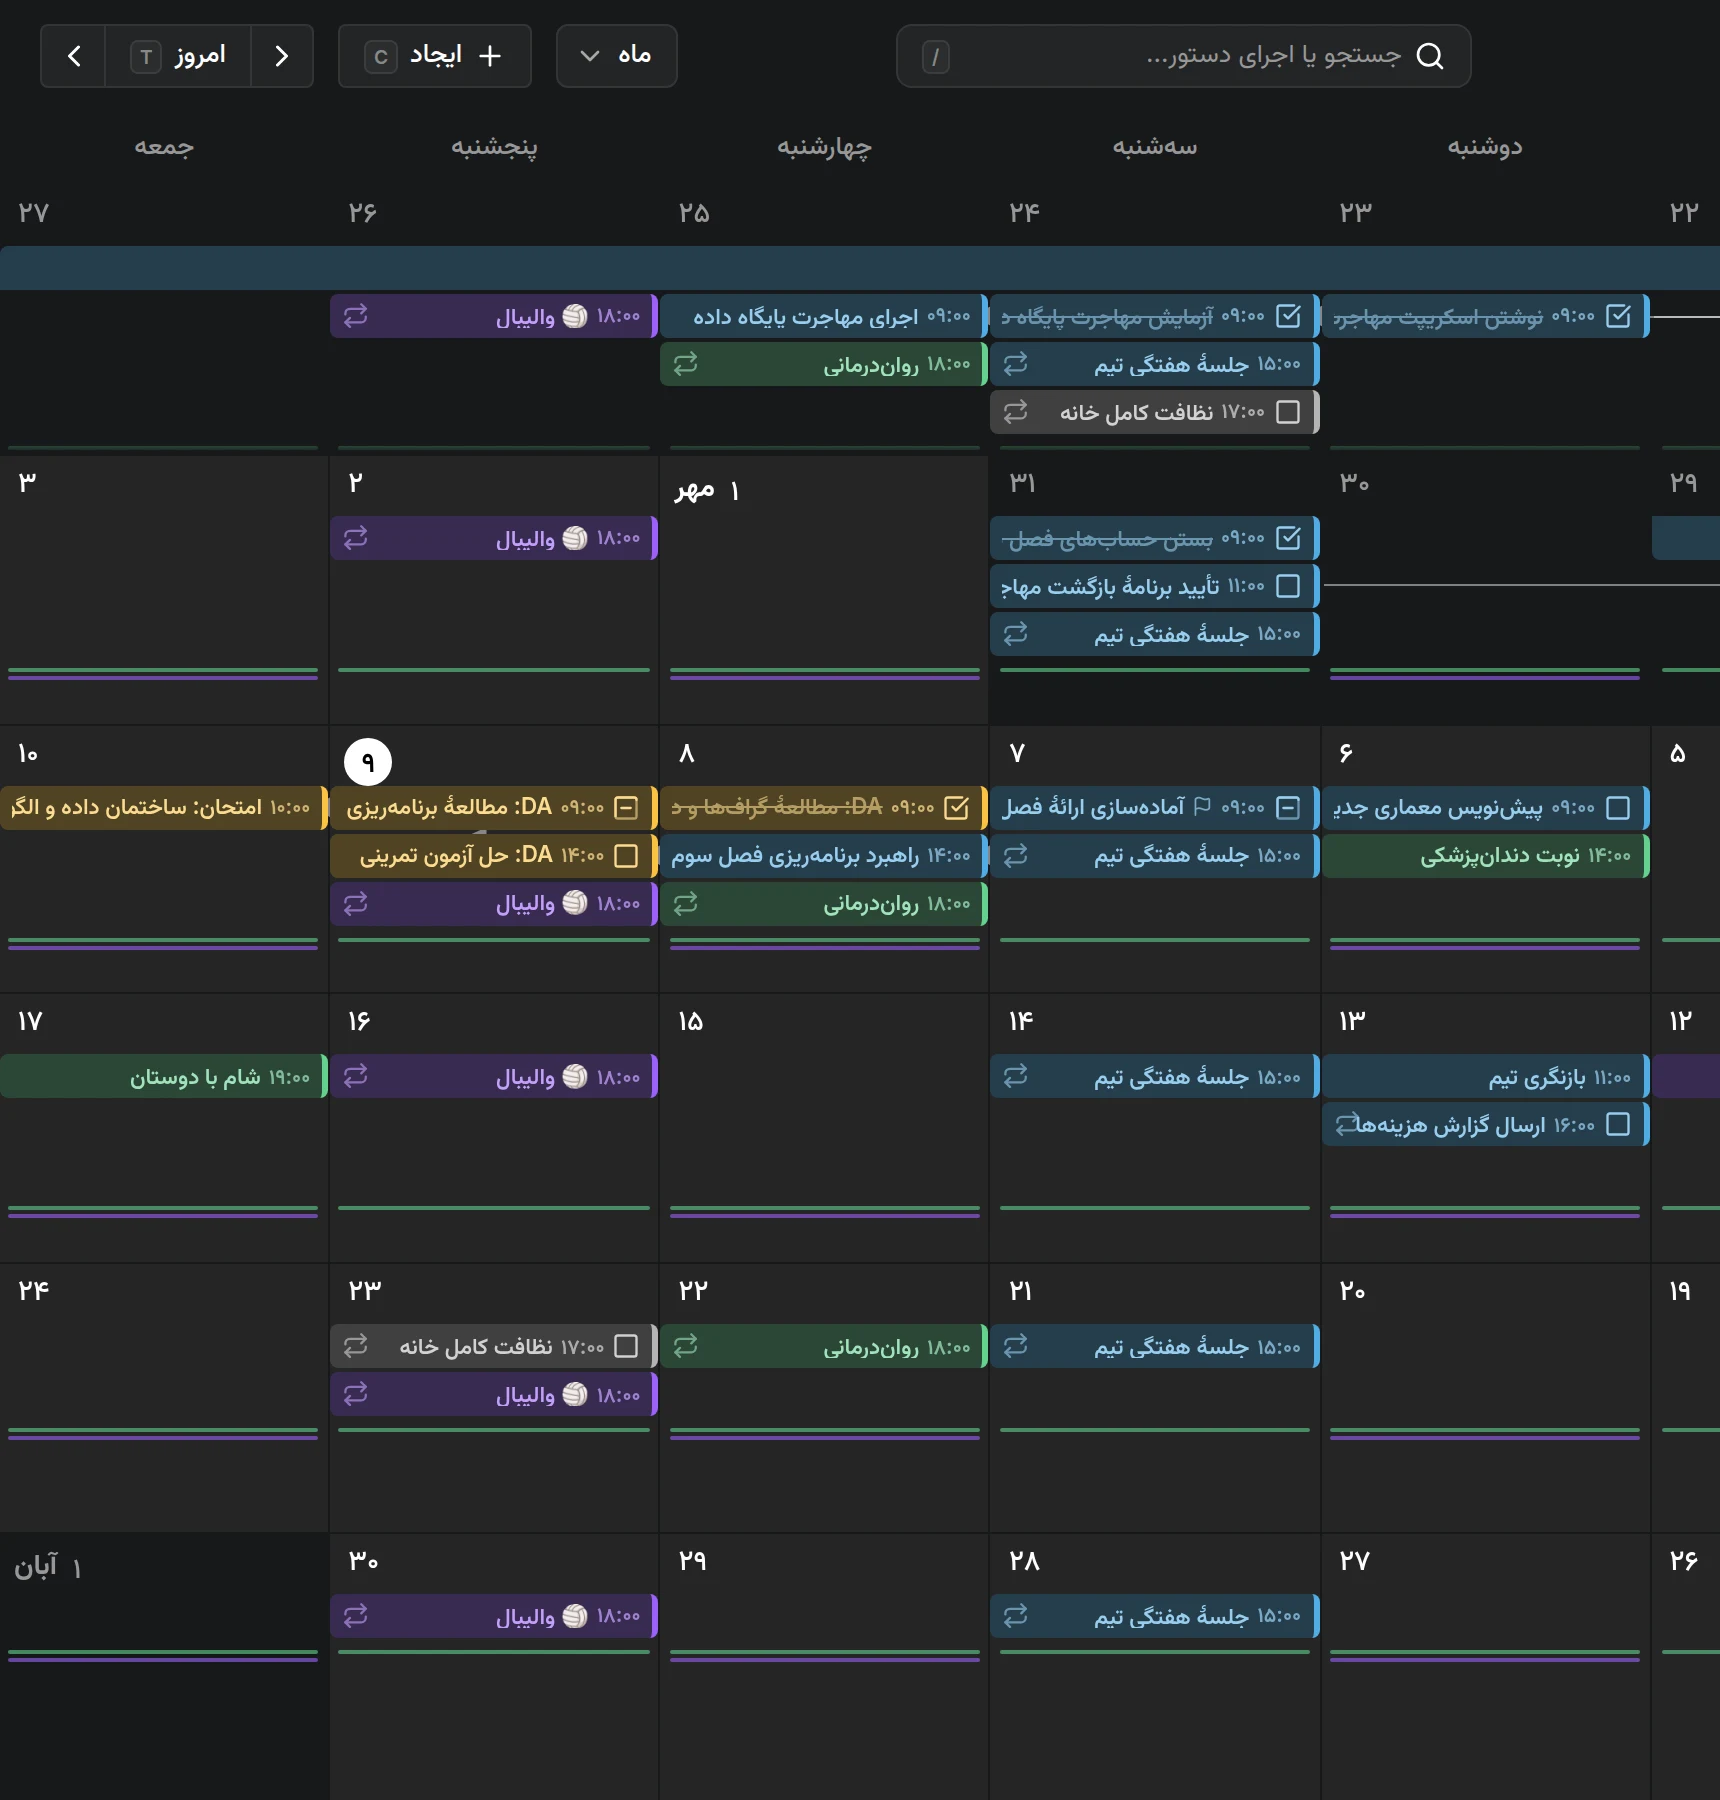Expand the partially done DA: مطالعهٔ برنامه‌ریزی task
This screenshot has width=1720, height=1800.
pyautogui.click(x=626, y=808)
